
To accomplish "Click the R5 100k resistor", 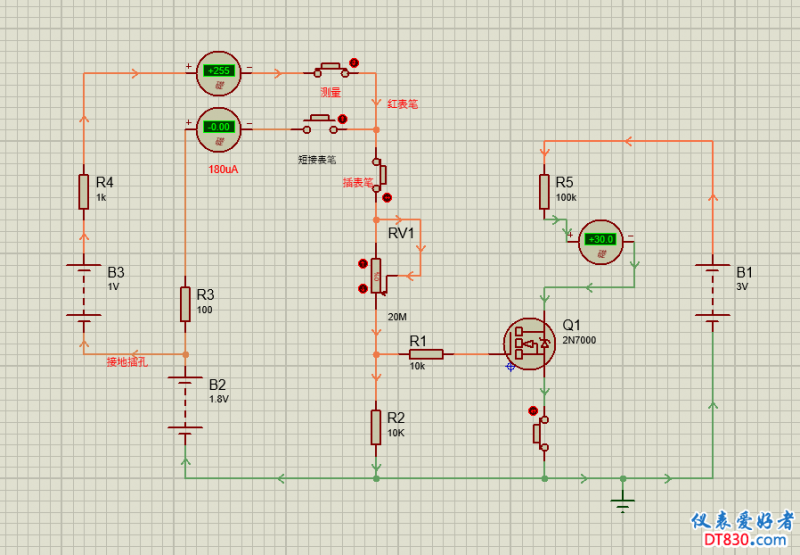I will tap(544, 190).
